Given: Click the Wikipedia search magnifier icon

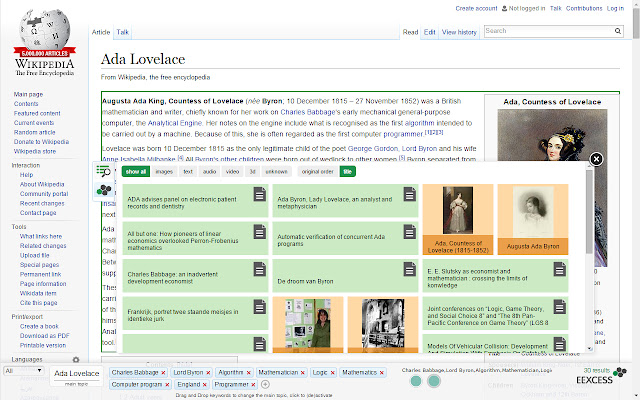Looking at the screenshot, I should click(618, 31).
